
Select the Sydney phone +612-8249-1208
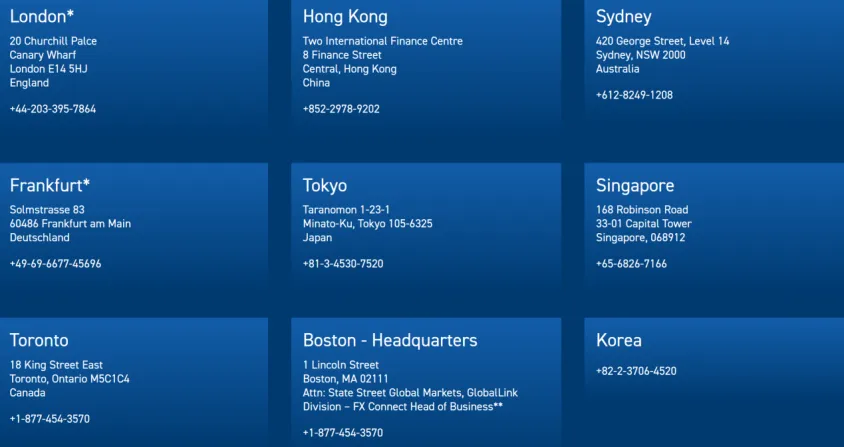[634, 95]
